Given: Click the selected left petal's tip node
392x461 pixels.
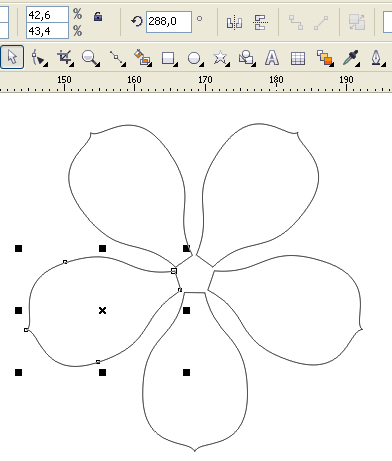Looking at the screenshot, I should coord(26,330).
